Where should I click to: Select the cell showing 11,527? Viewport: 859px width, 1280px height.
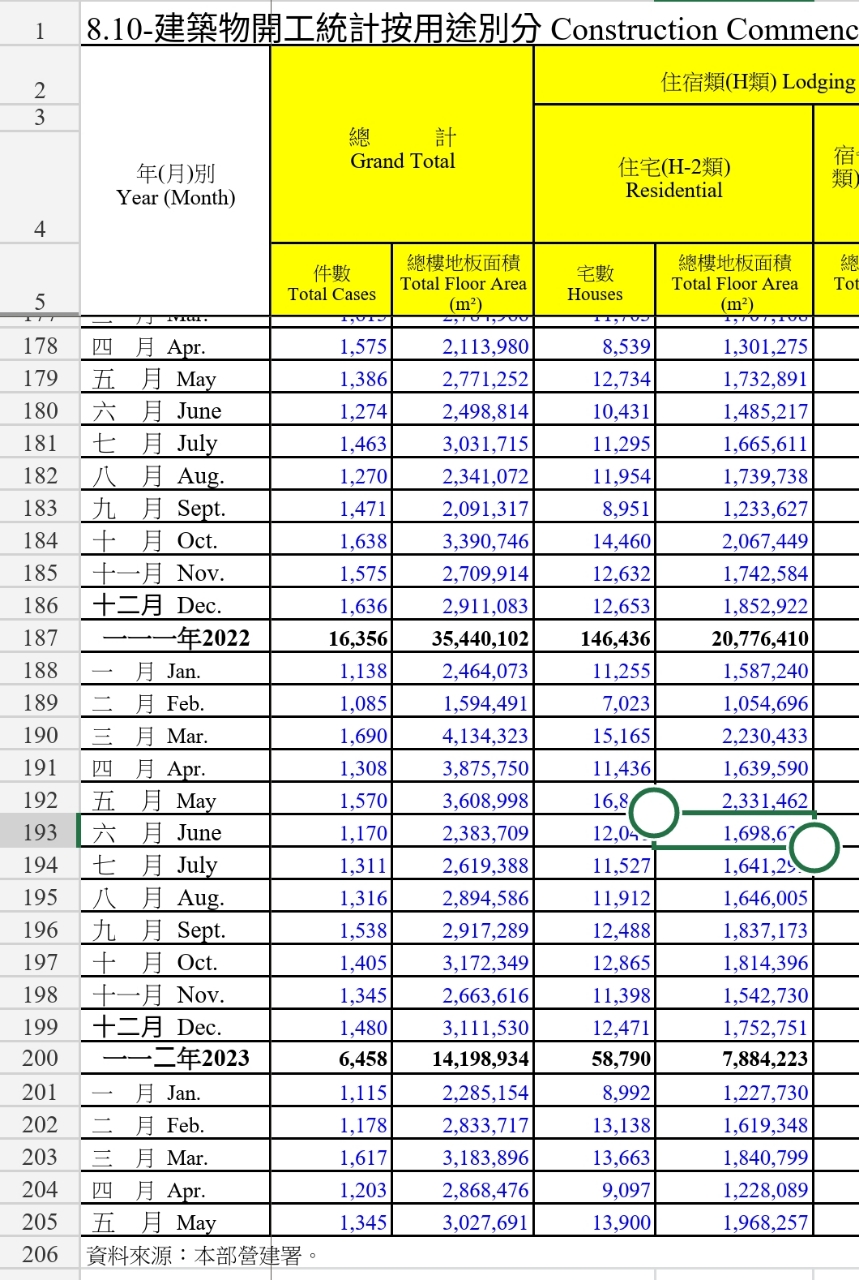click(x=595, y=865)
